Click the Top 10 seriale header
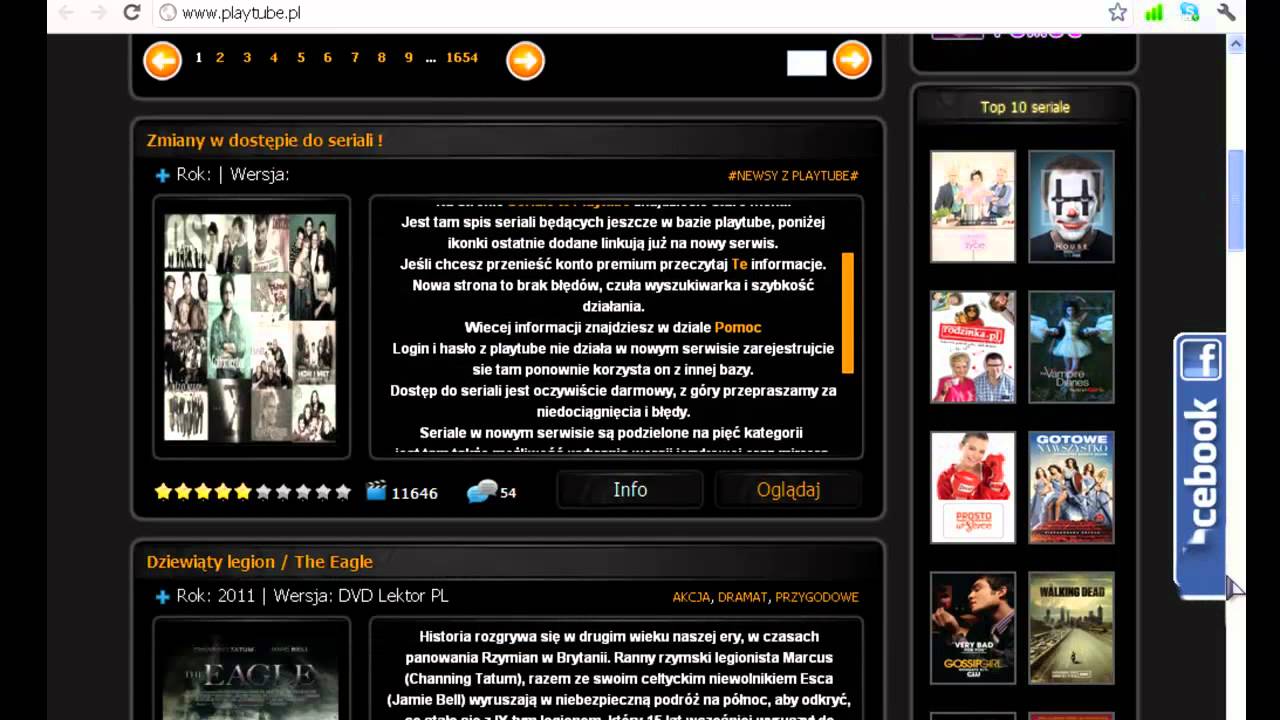The height and width of the screenshot is (720, 1280). point(1025,107)
